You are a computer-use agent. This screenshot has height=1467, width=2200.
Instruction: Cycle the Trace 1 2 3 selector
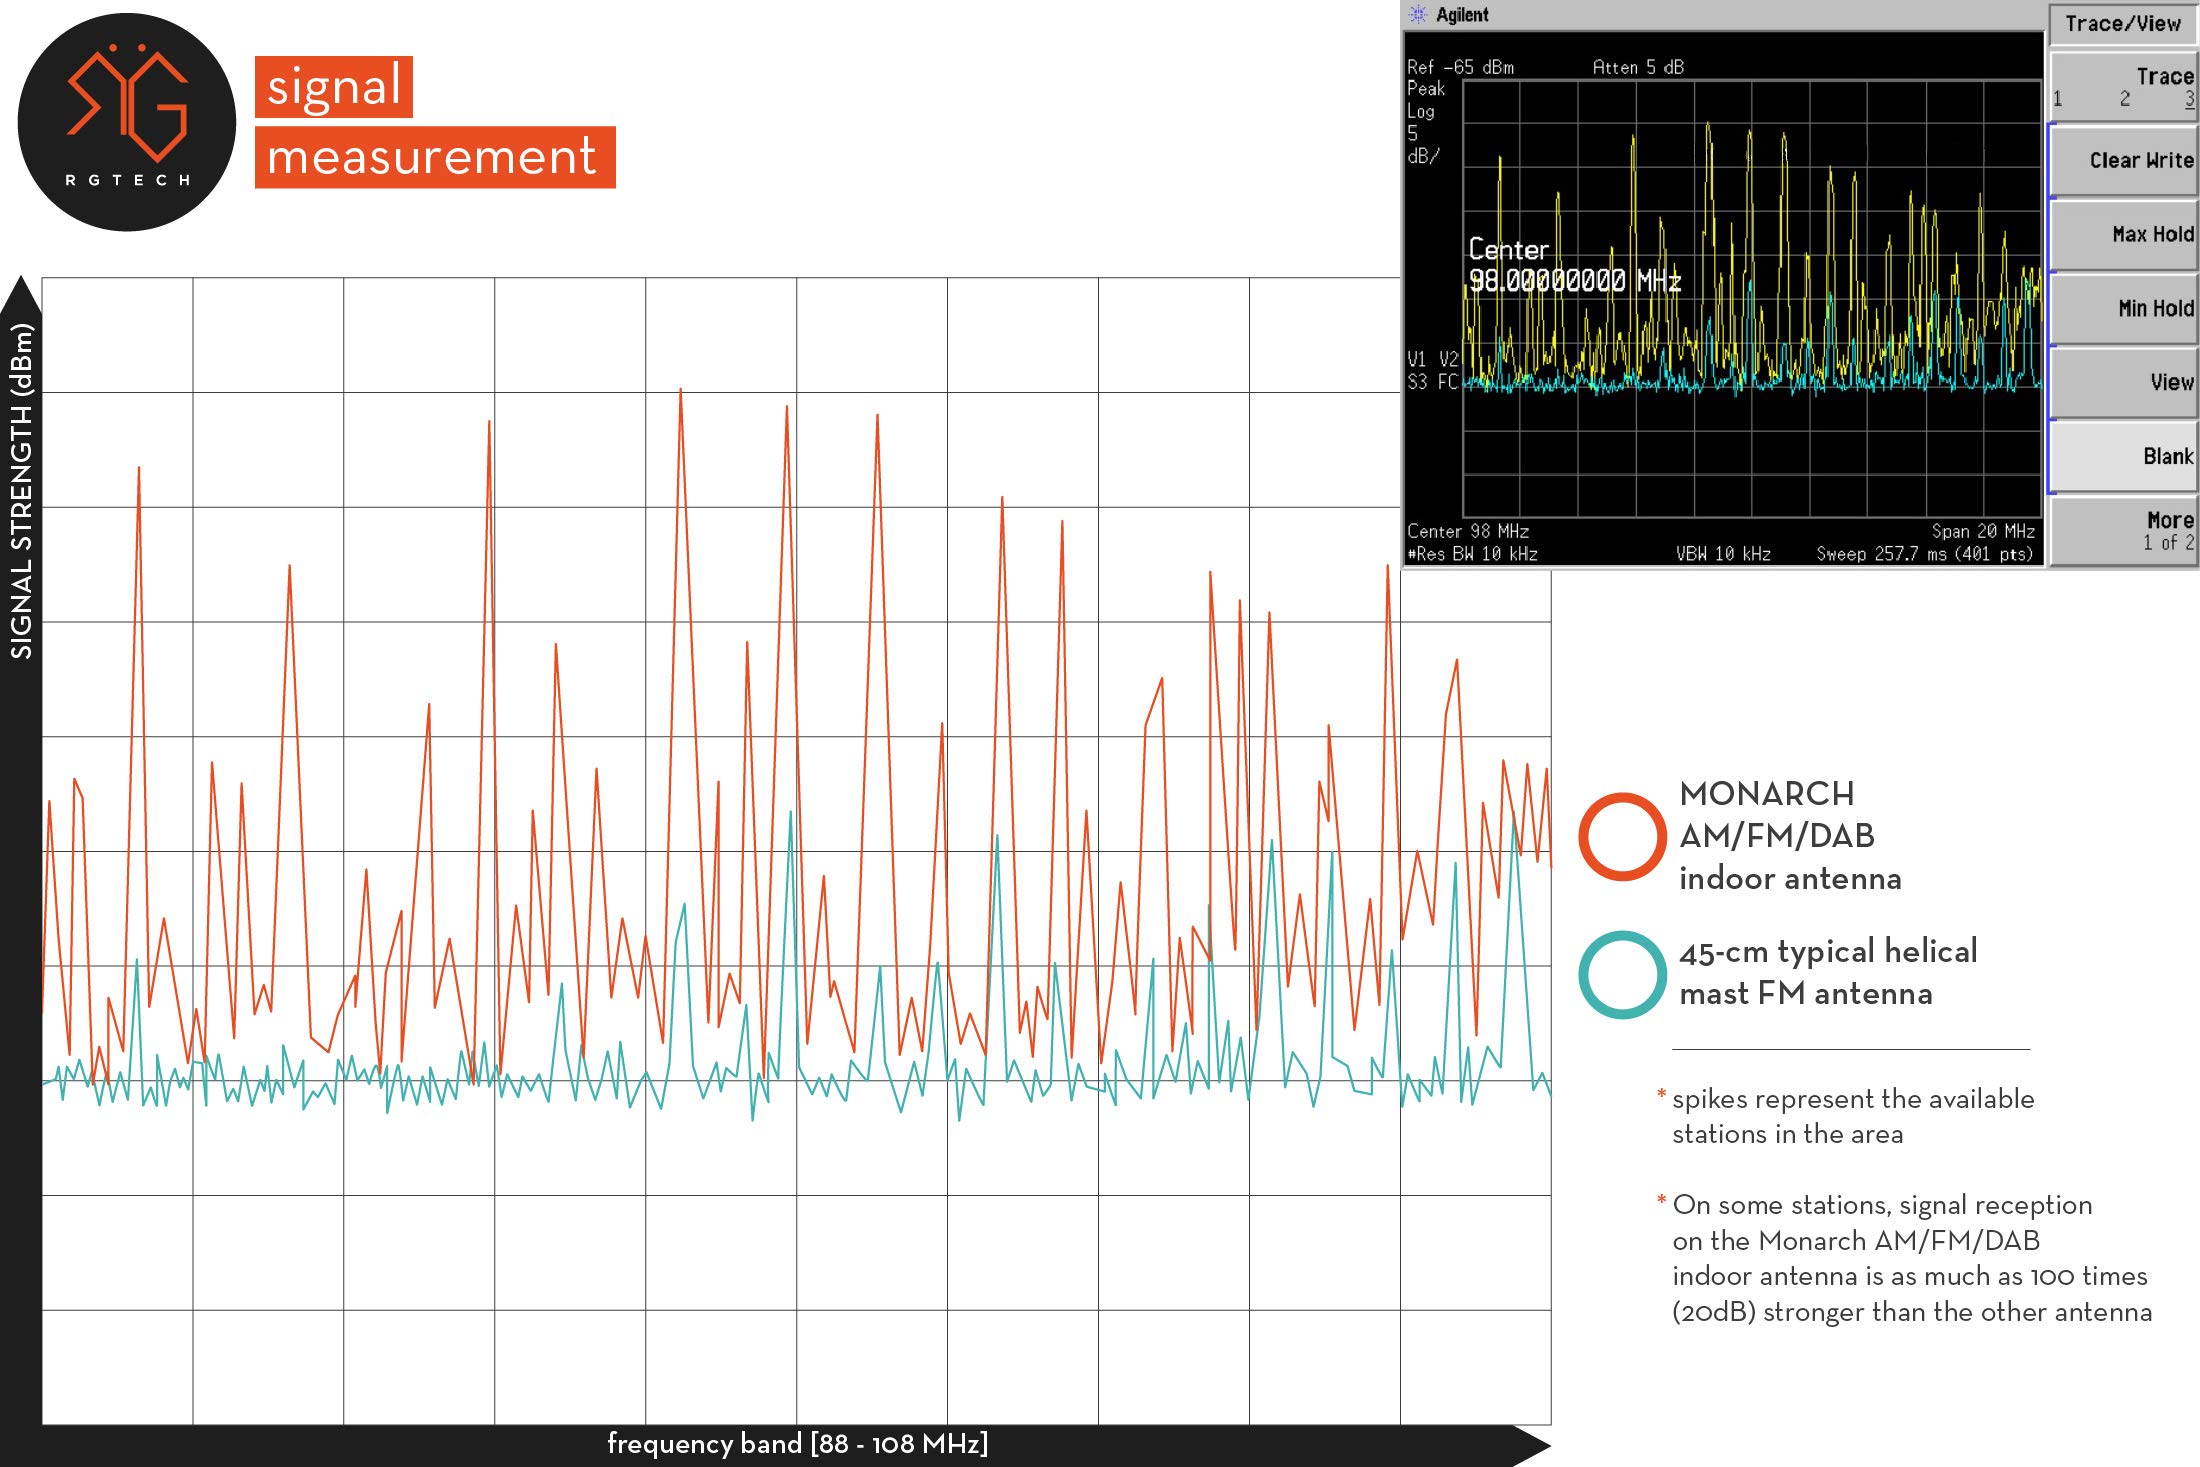pos(2122,87)
